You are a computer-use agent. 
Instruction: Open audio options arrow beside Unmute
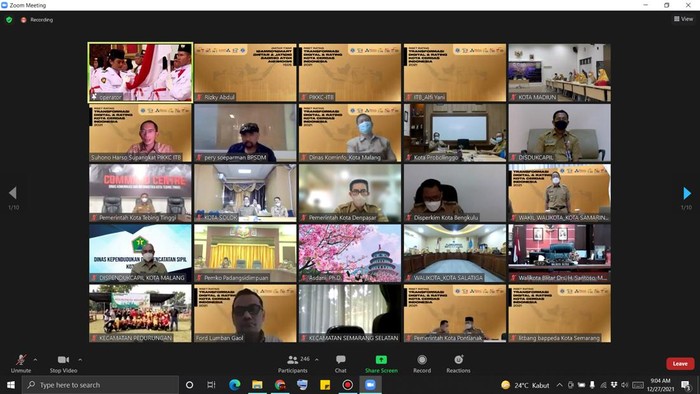35,360
